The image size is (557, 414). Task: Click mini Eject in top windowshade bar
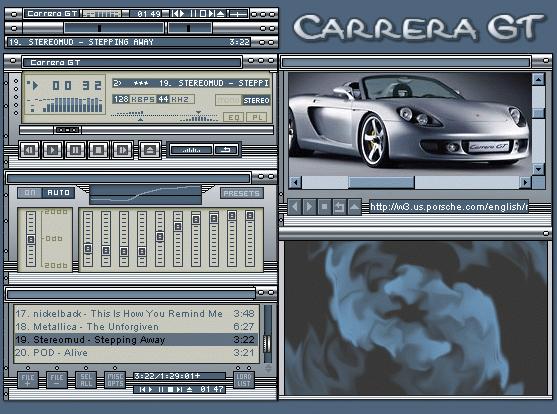221,14
